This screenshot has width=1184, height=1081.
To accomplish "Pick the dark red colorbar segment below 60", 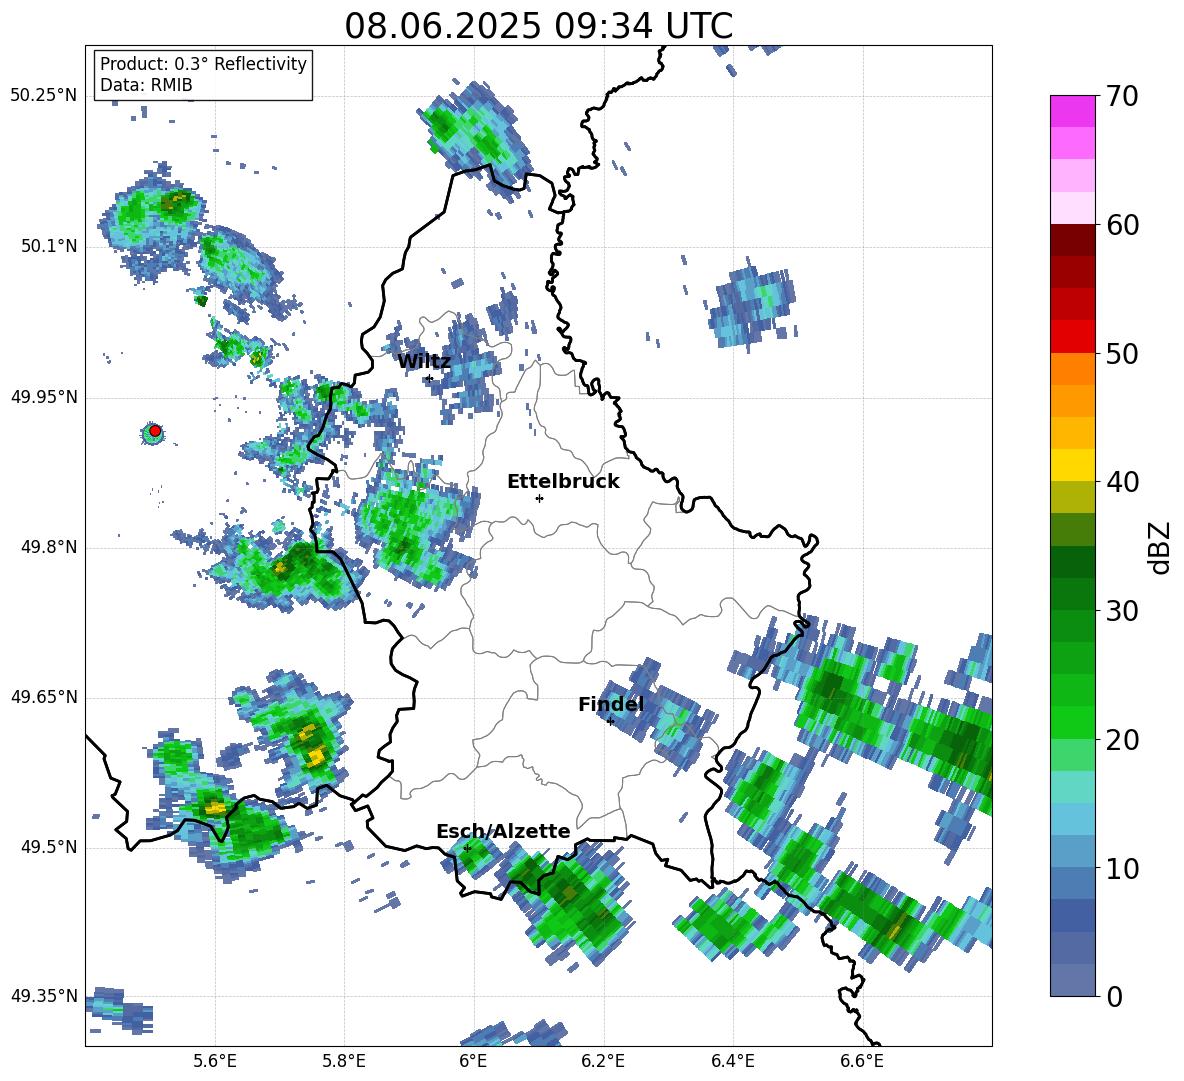I will pos(1072,240).
